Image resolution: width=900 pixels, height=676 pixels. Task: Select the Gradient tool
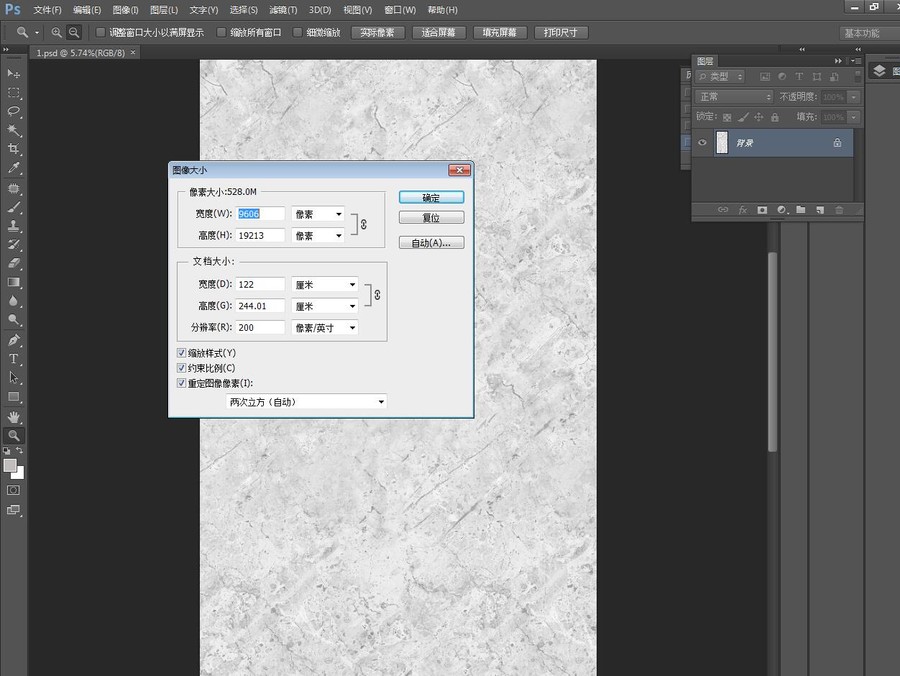[x=13, y=283]
